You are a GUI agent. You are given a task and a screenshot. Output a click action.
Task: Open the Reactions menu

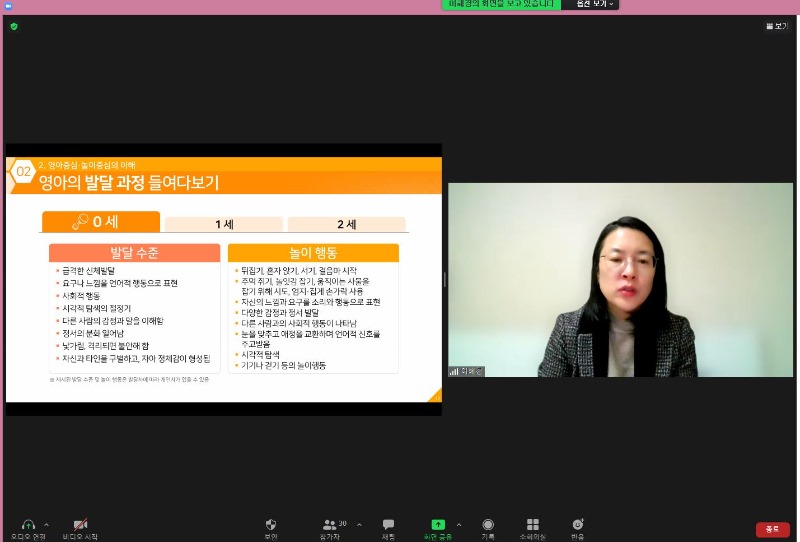(x=578, y=525)
